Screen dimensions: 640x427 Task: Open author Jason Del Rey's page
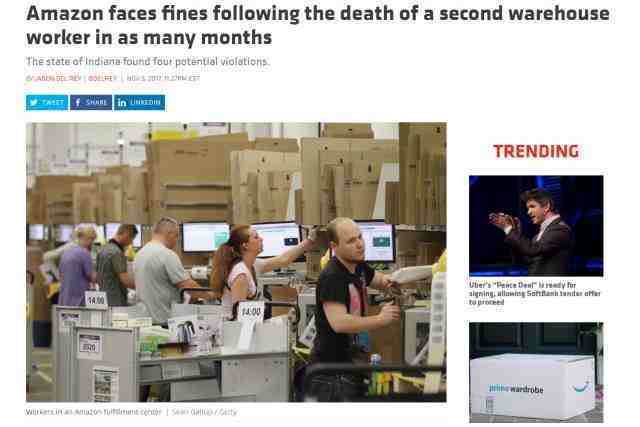click(x=57, y=78)
